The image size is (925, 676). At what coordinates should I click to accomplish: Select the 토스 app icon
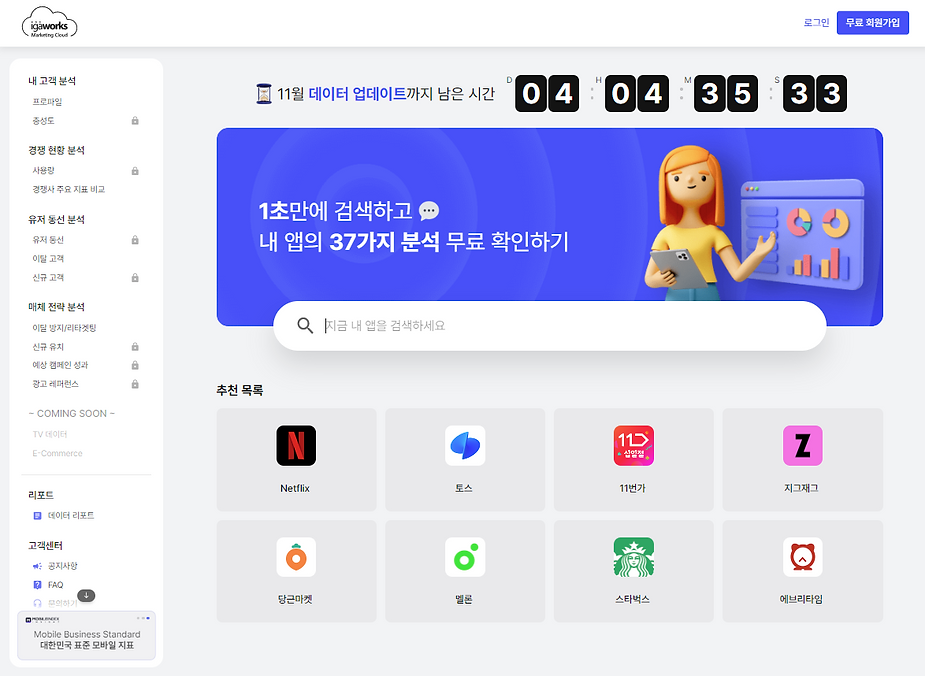pos(465,445)
